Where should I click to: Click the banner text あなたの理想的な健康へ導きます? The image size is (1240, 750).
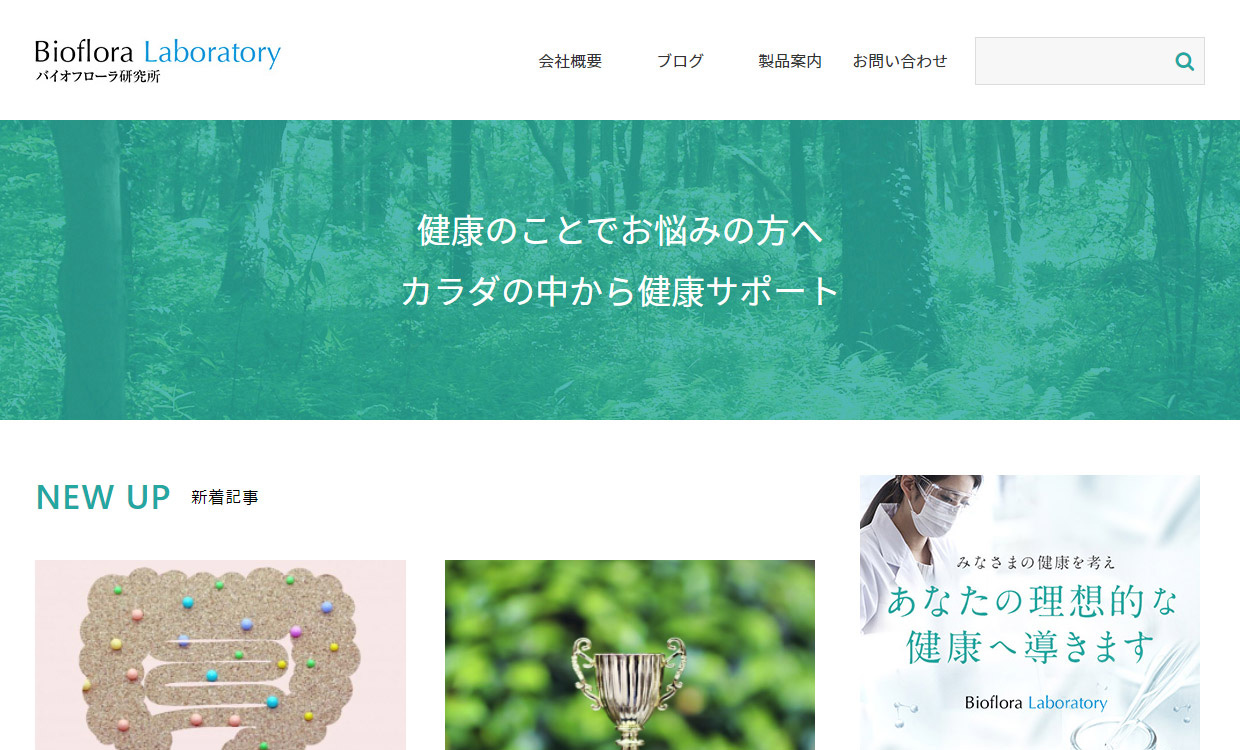1031,624
